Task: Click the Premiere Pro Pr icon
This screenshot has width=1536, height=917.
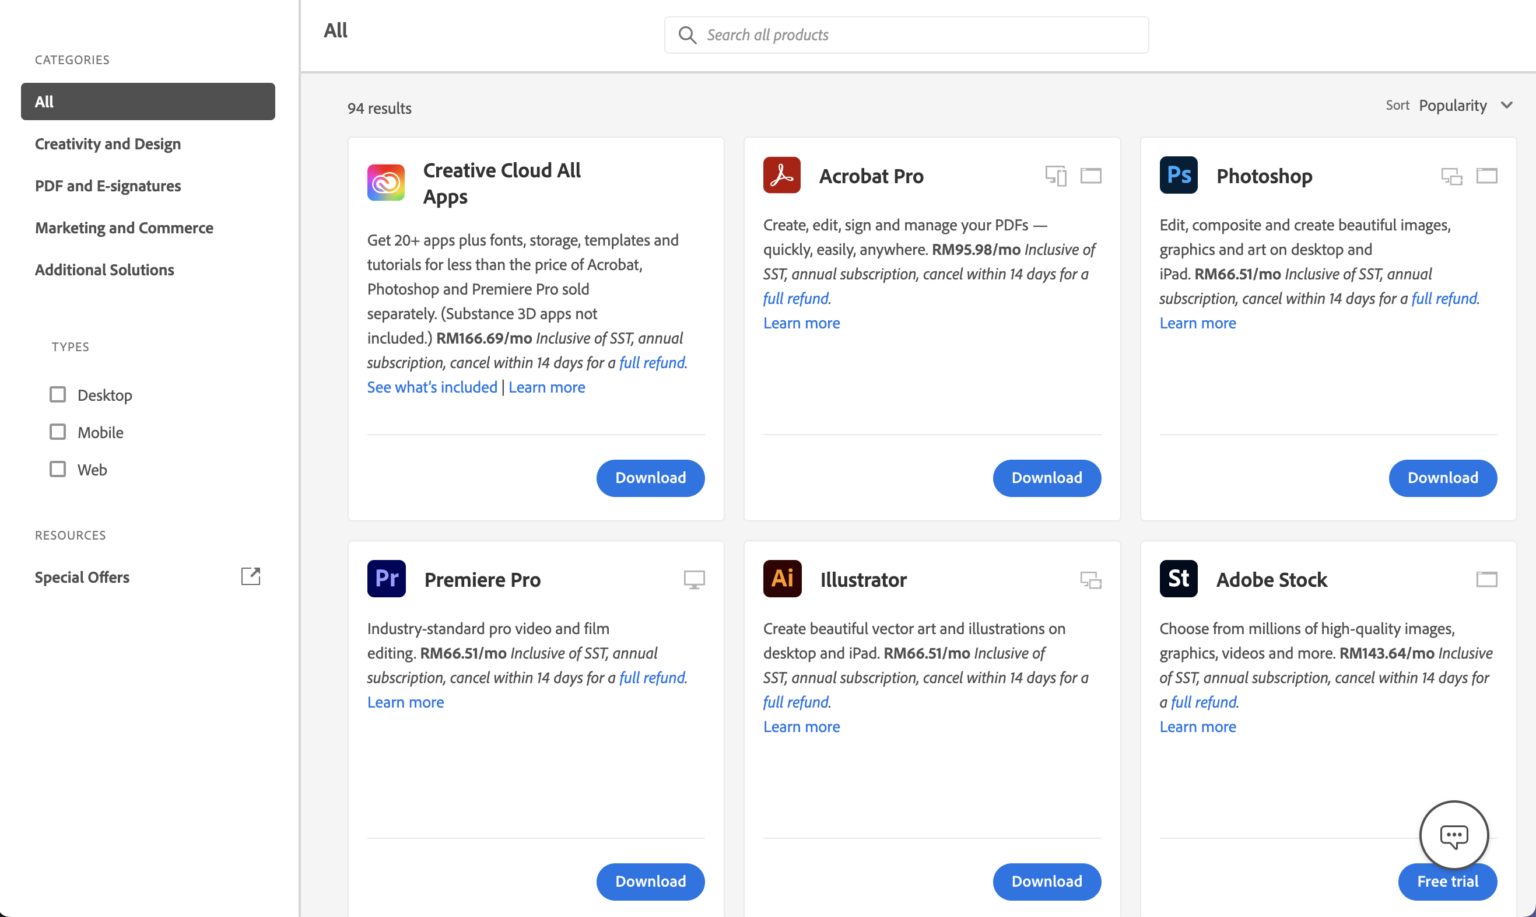Action: point(386,579)
